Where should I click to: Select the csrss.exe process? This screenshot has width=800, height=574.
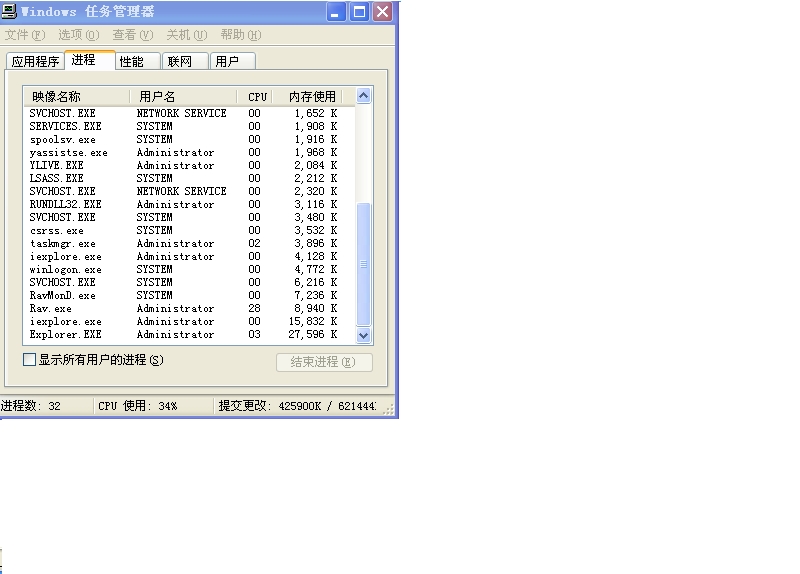(189, 230)
